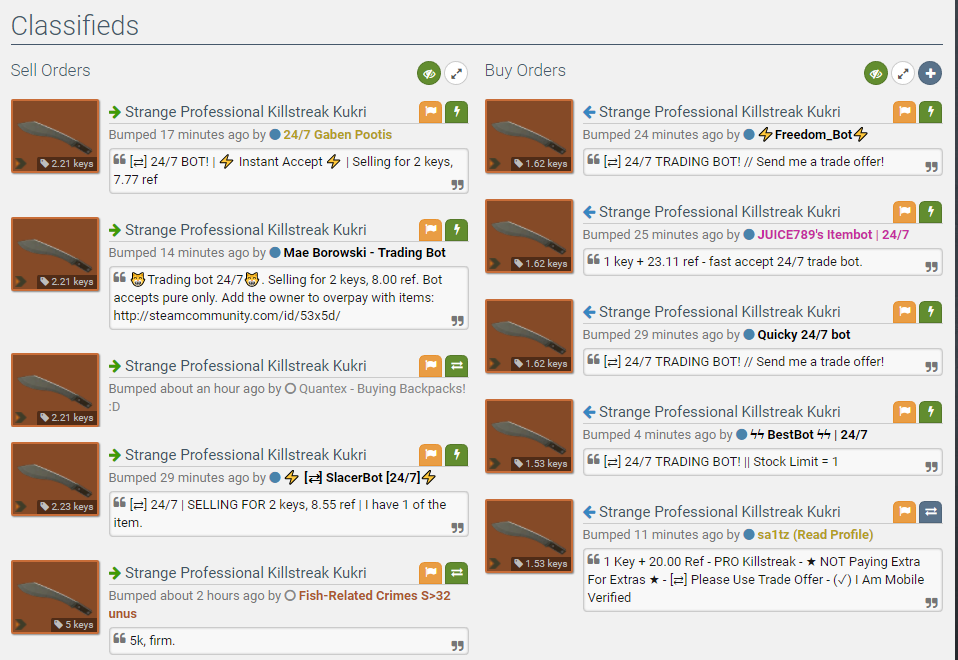The width and height of the screenshot is (958, 660).
Task: Report the SlacerBot listing
Action: [x=431, y=455]
